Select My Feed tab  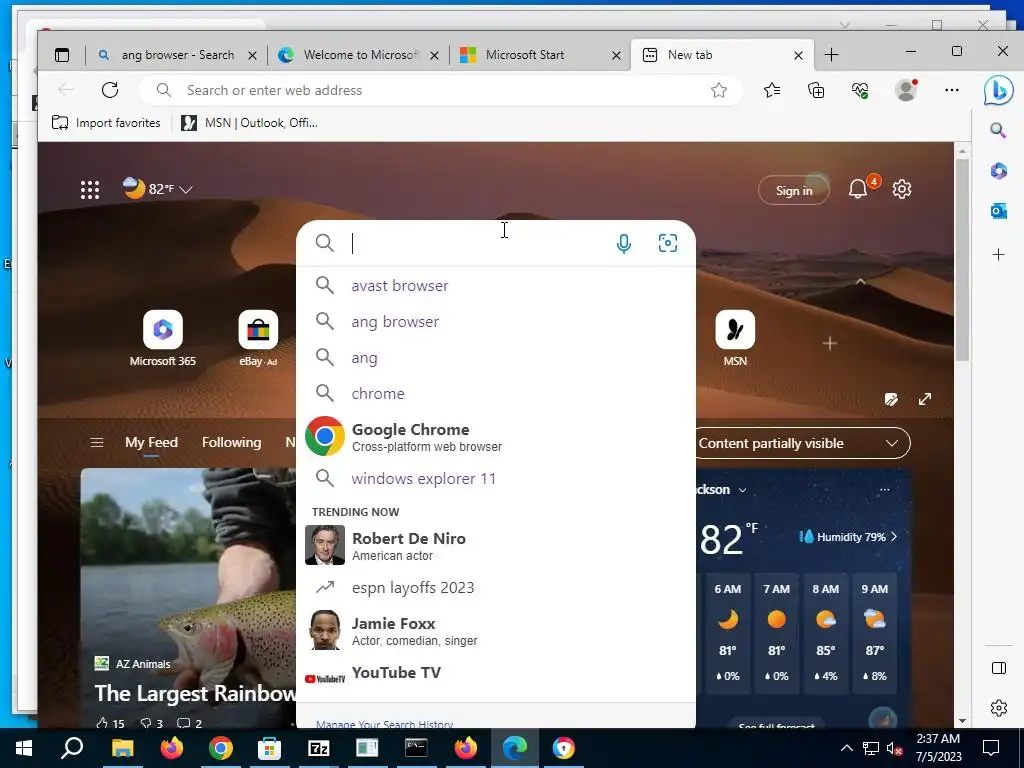(x=151, y=443)
